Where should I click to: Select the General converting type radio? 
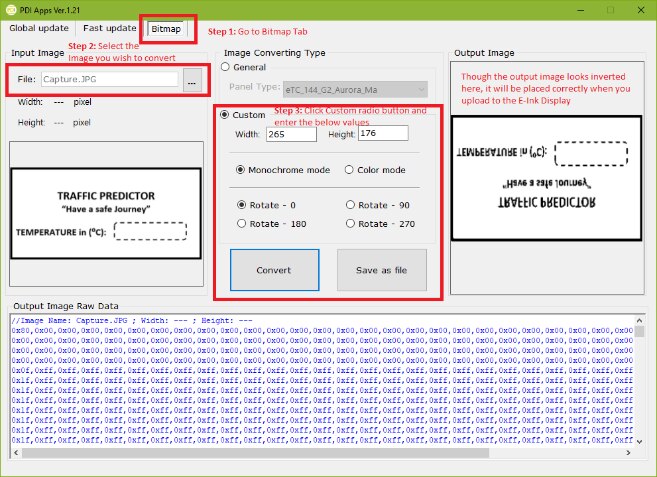pyautogui.click(x=225, y=67)
